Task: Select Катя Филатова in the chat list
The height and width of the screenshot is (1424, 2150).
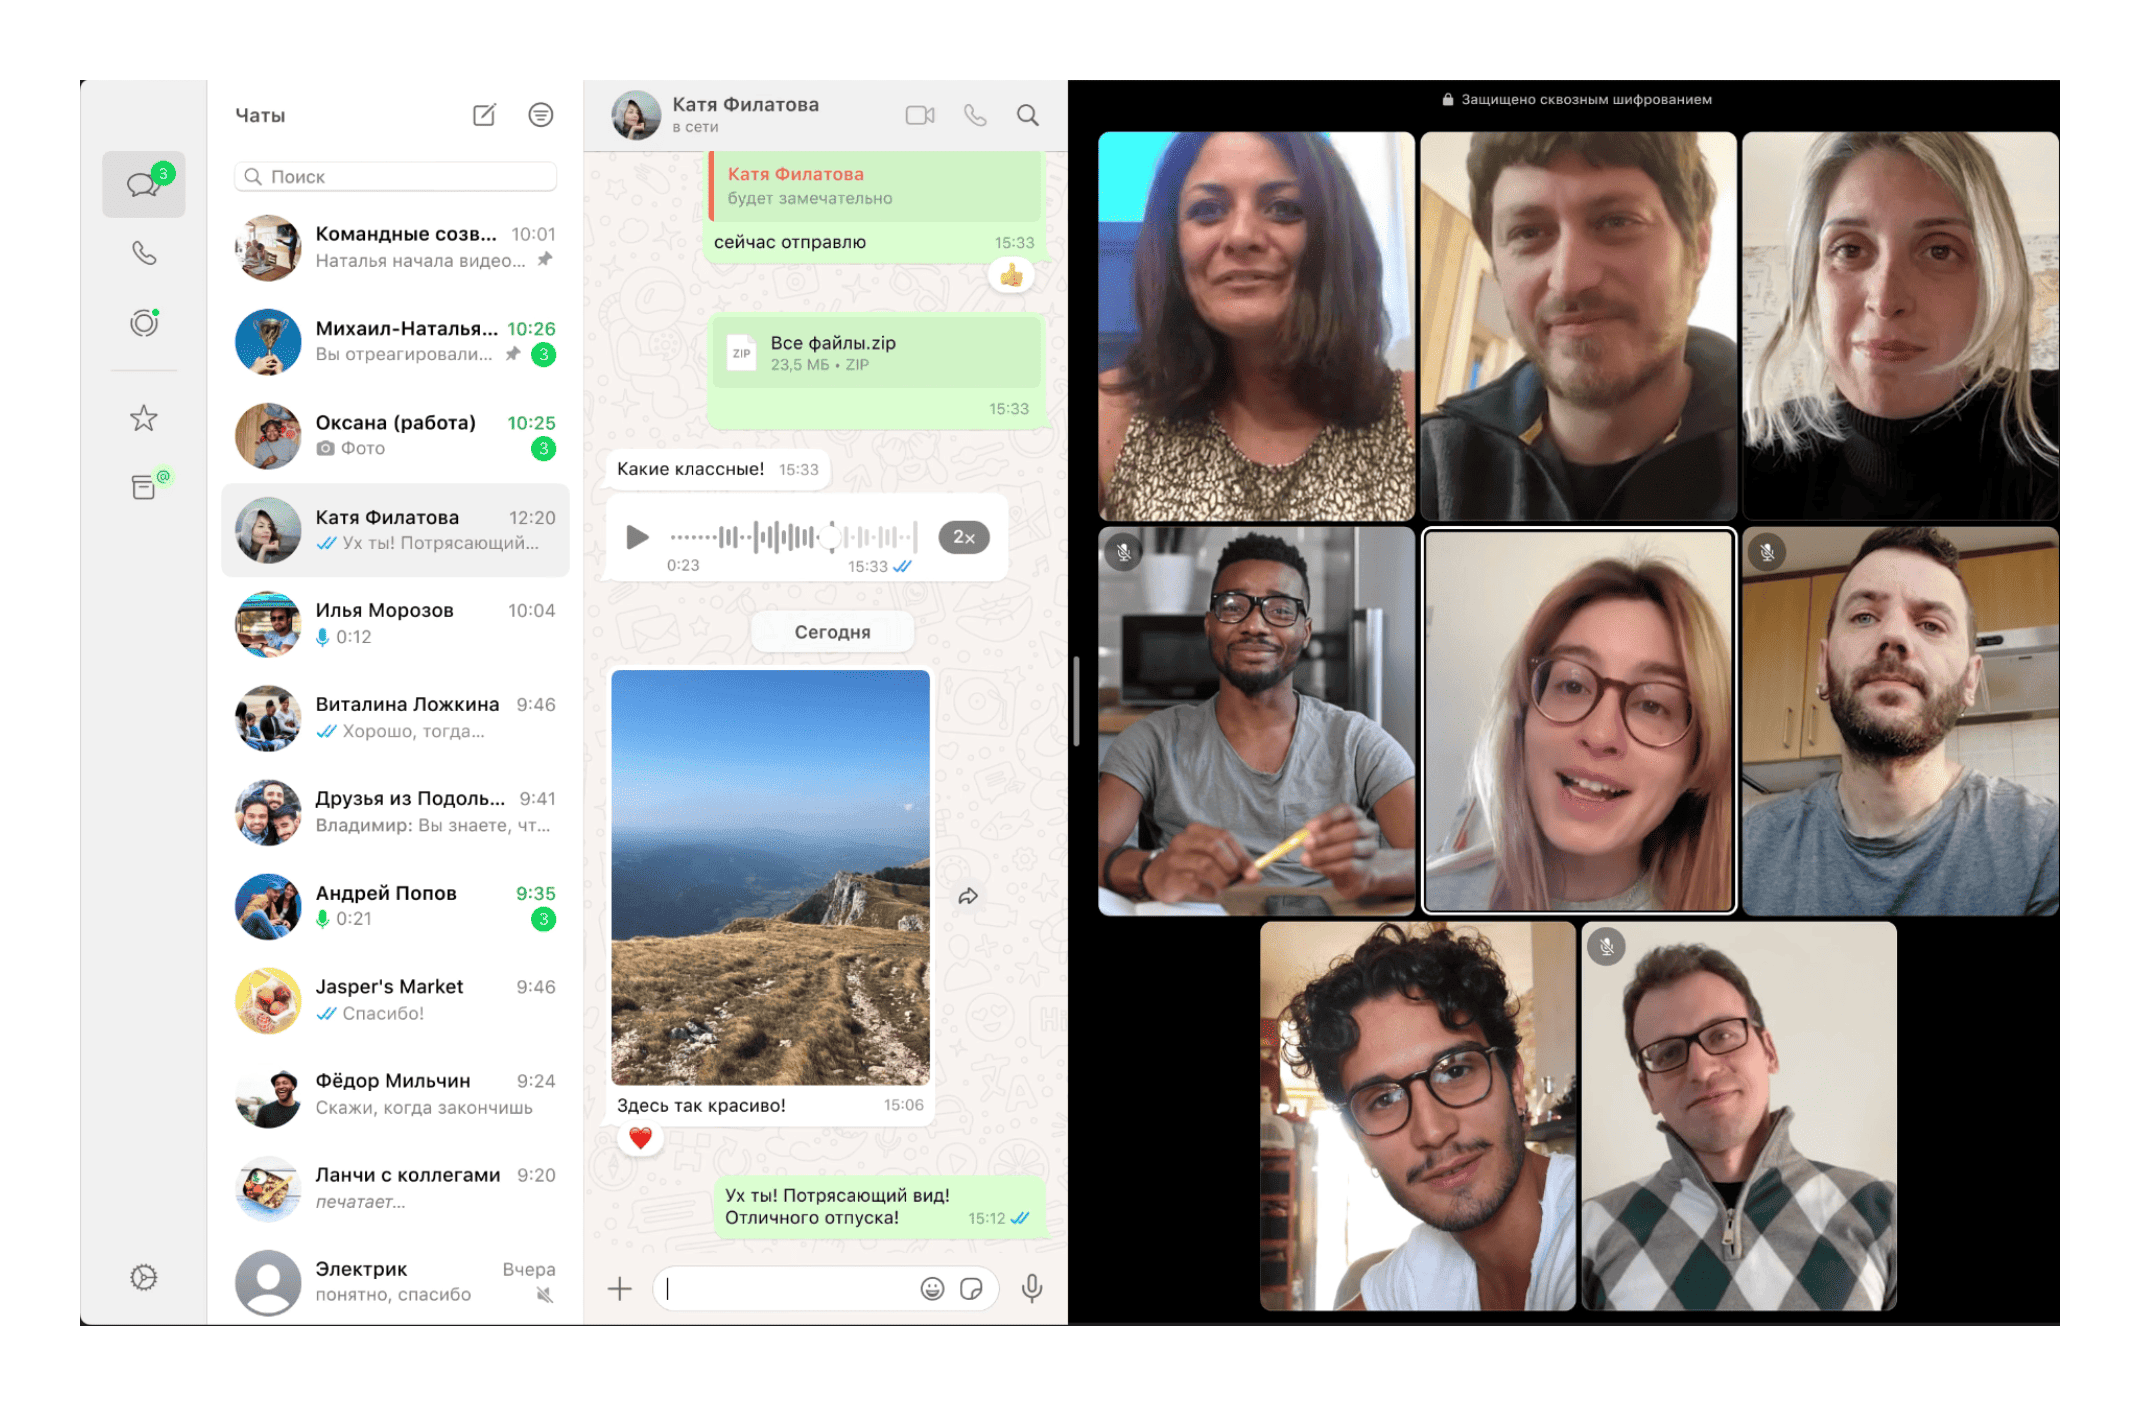Action: tap(395, 530)
